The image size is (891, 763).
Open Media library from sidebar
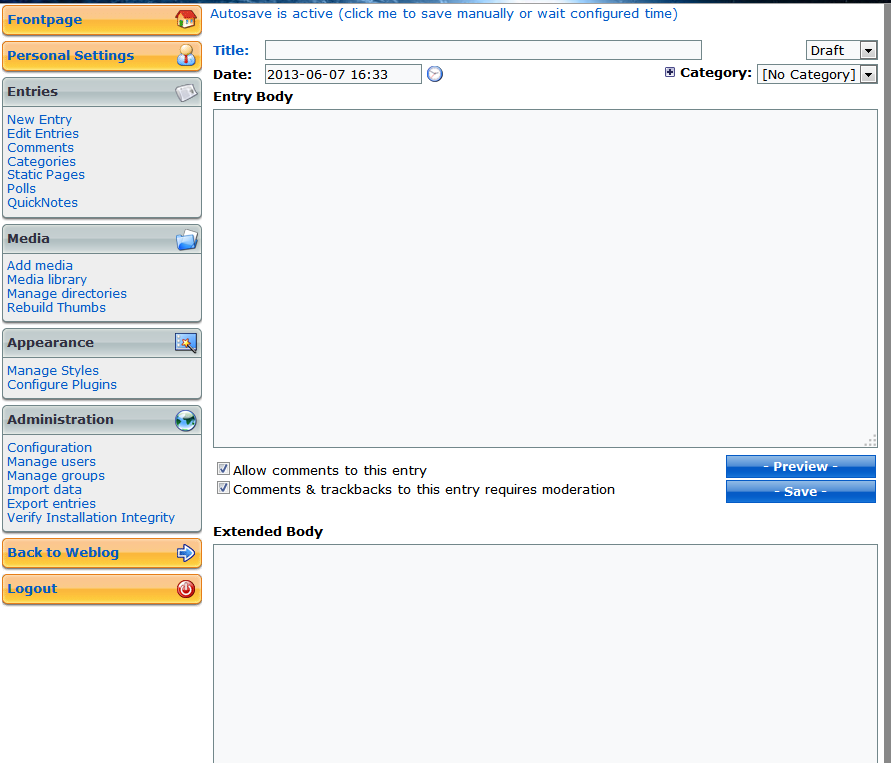[47, 280]
